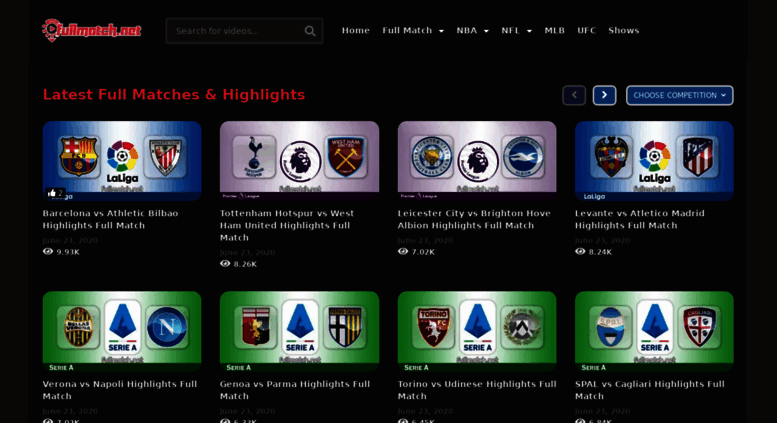Viewport: 777px width, 423px height.
Task: Go to previous matches with left arrow
Action: tap(574, 95)
